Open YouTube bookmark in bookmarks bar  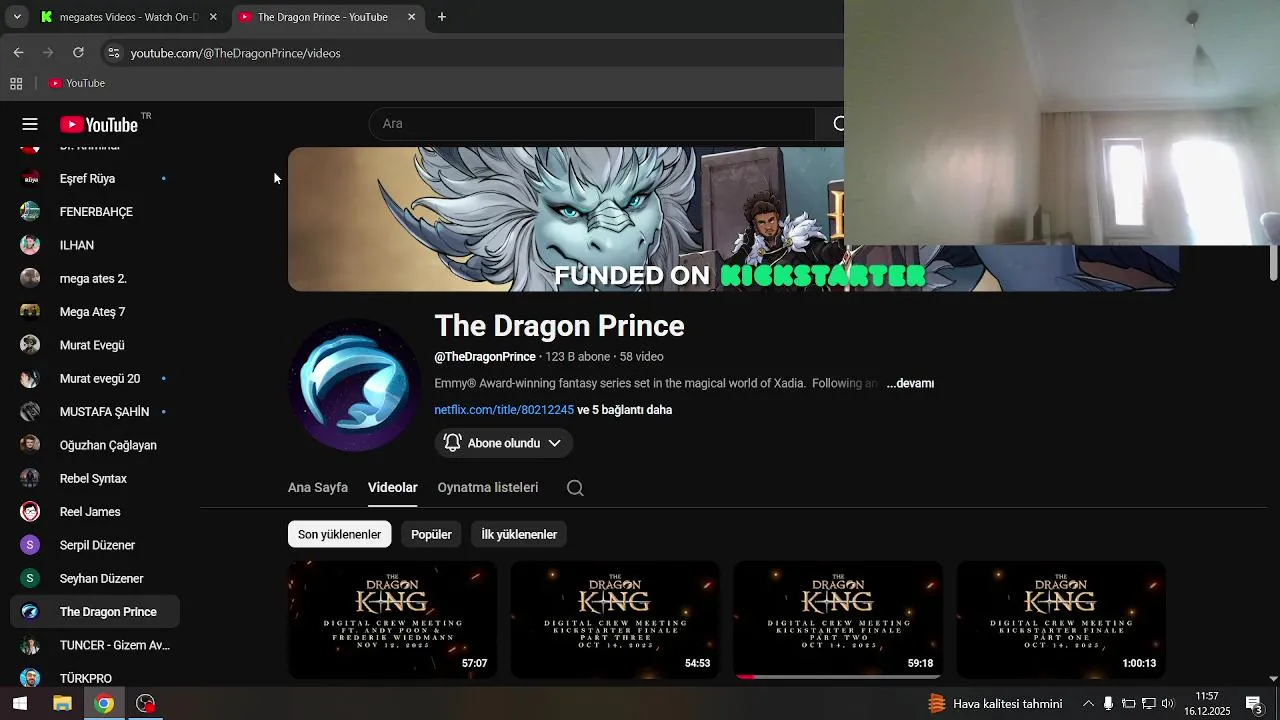click(x=77, y=83)
